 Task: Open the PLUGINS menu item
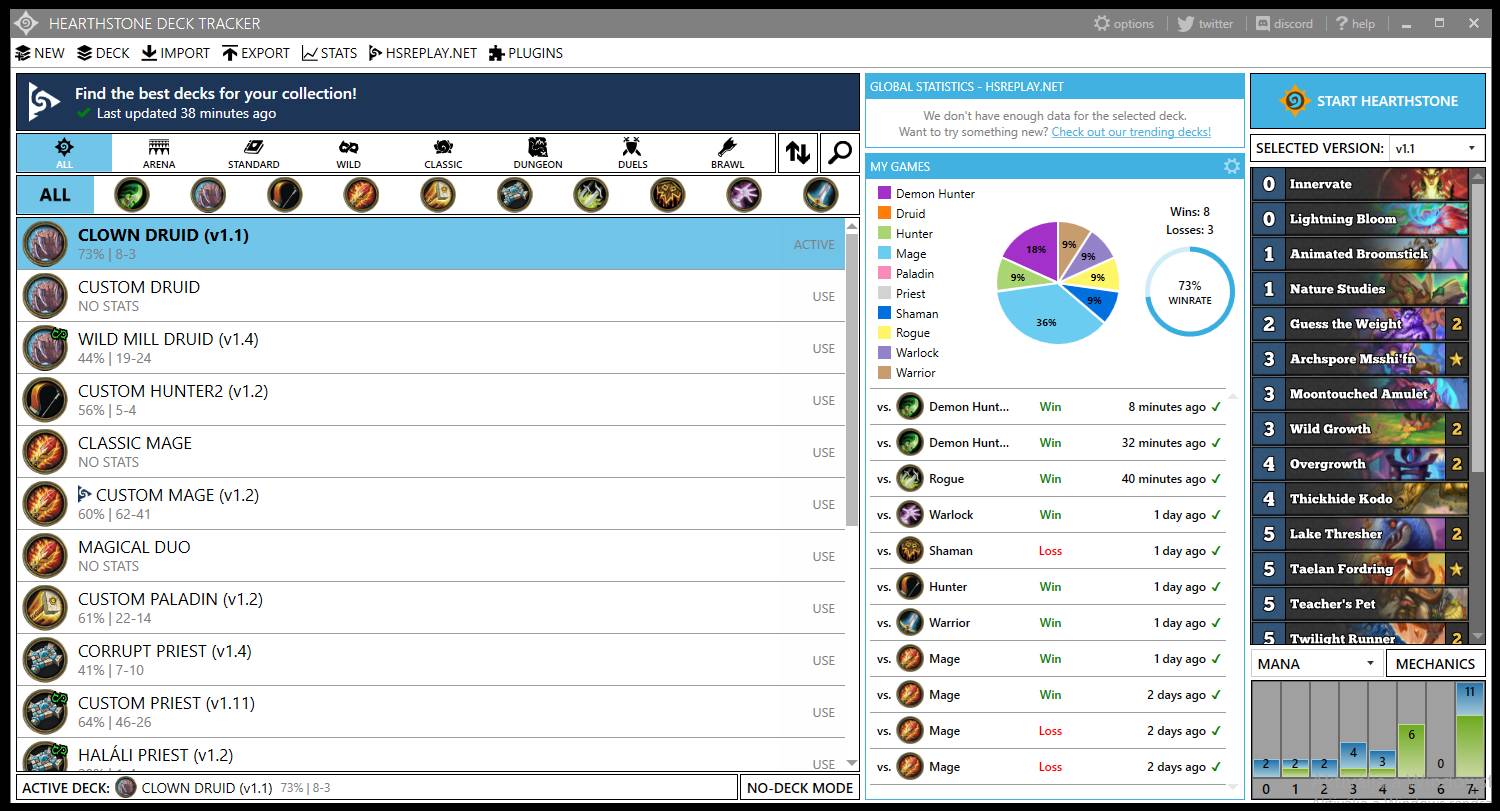(525, 53)
